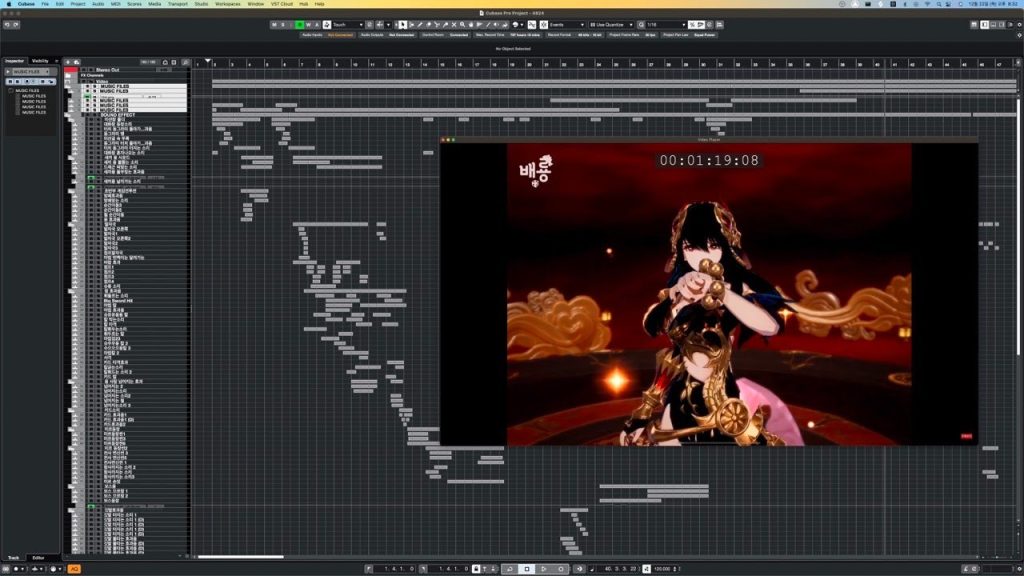
Task: Open the Workspaces menu
Action: coord(228,4)
